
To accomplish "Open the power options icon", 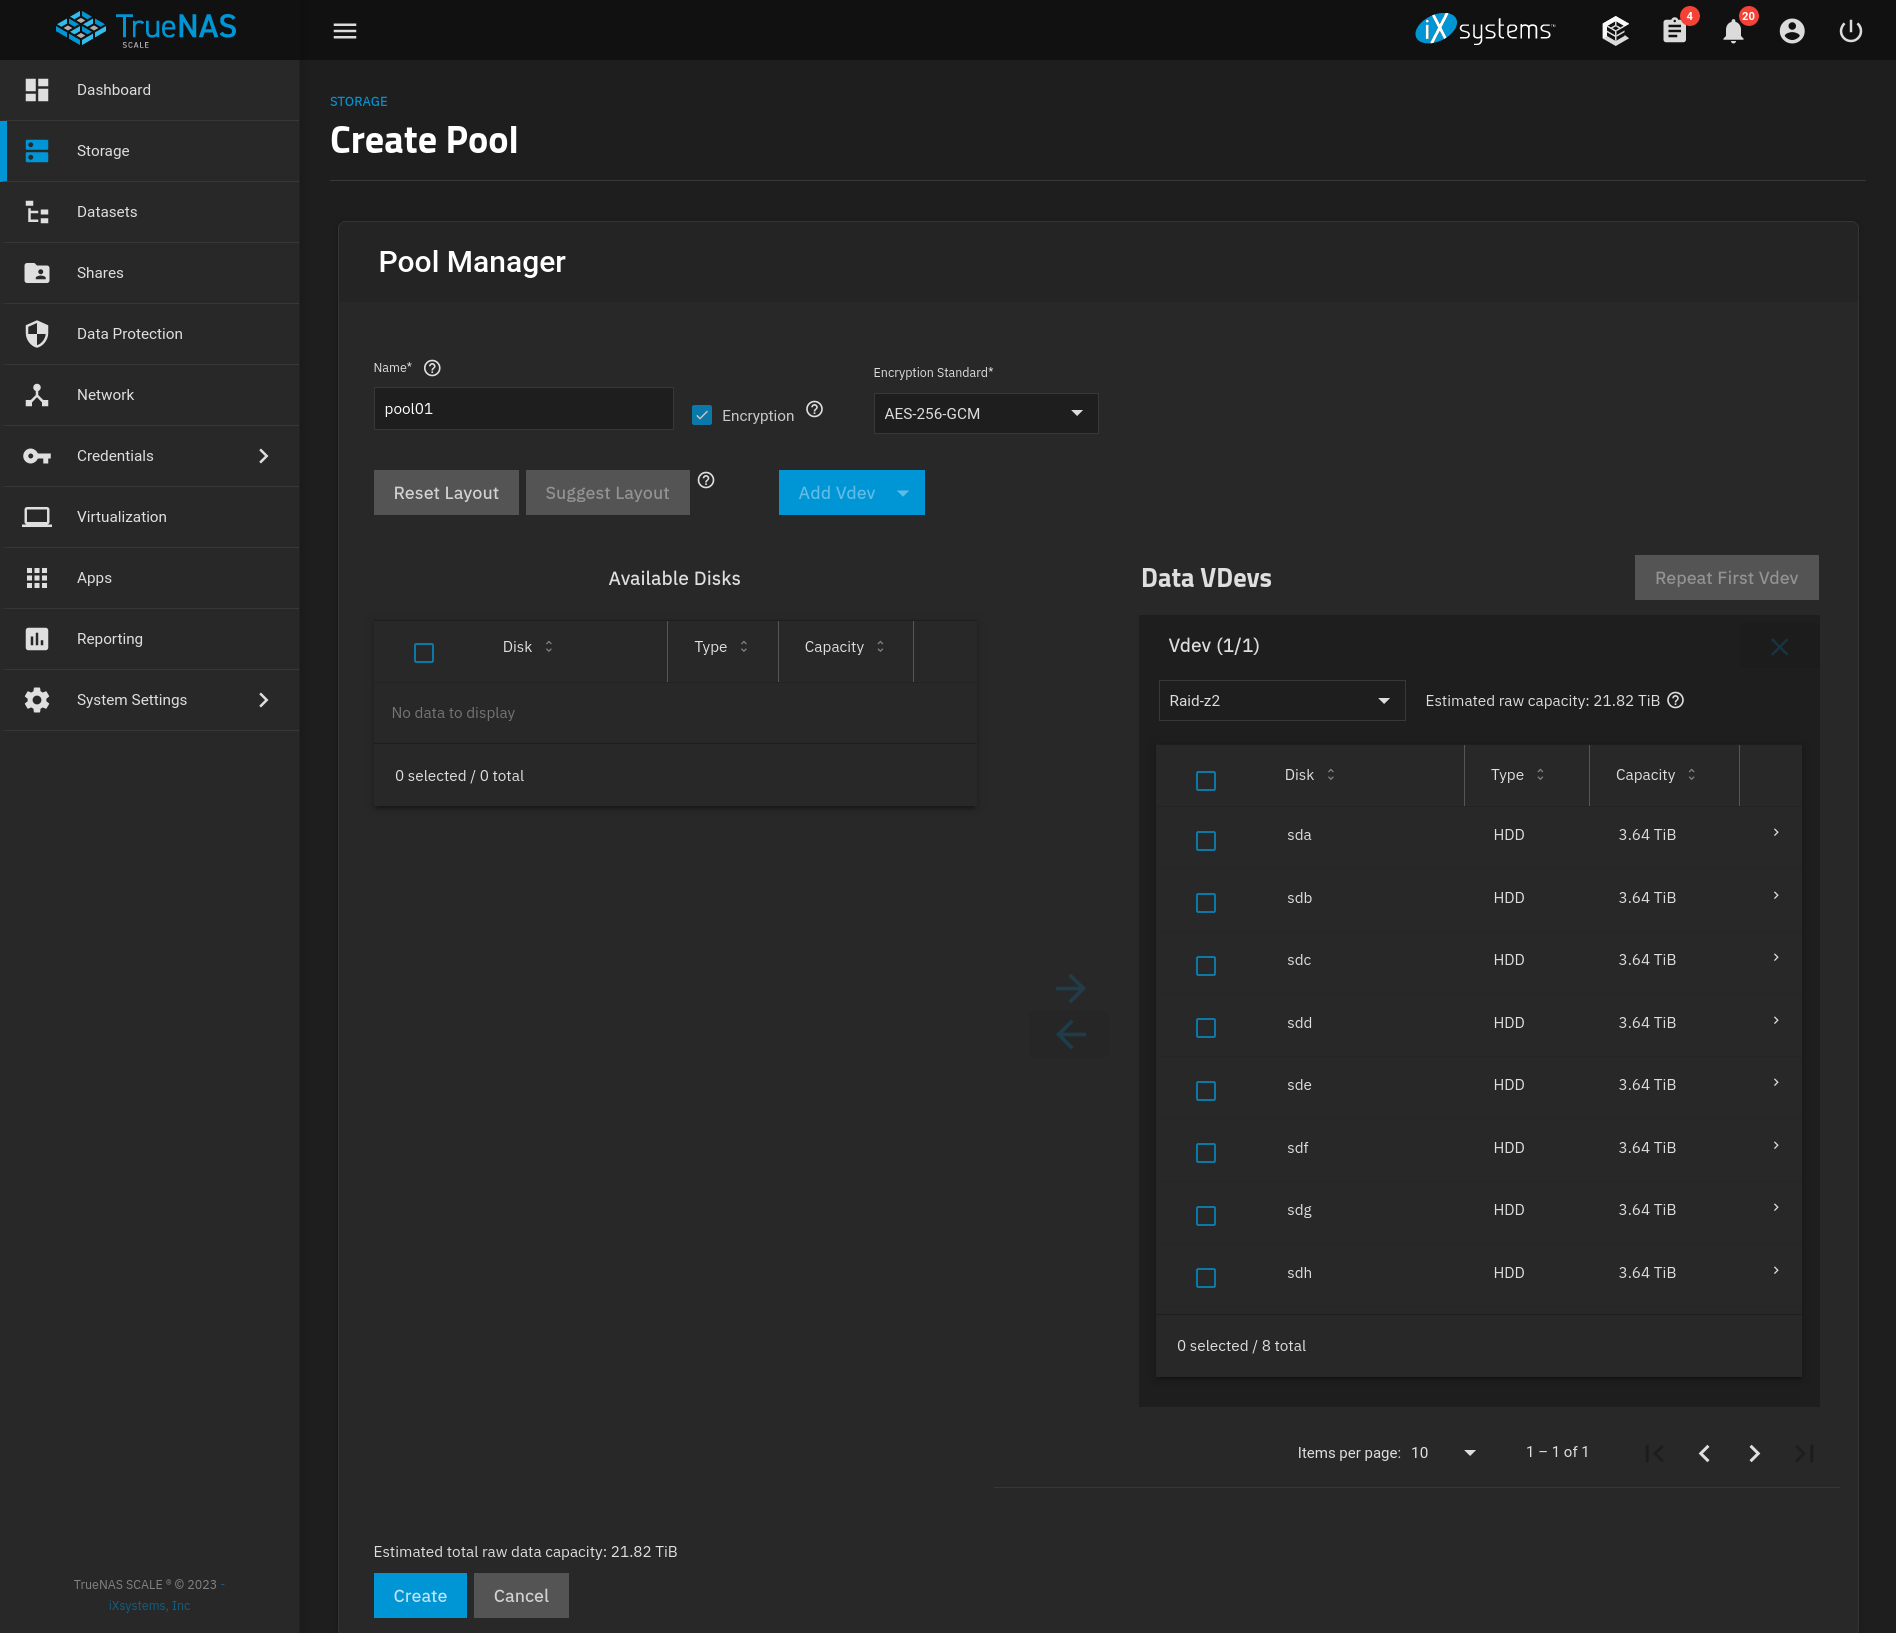I will click(1850, 31).
